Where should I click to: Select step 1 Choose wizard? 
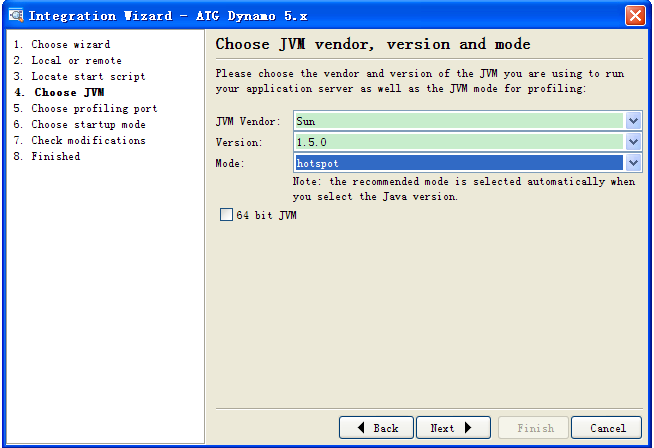tap(62, 44)
